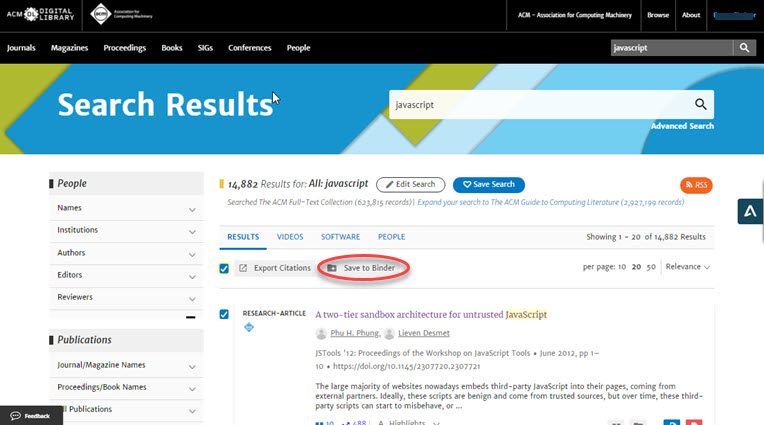Open the SIGs menu
The height and width of the screenshot is (425, 764).
pyautogui.click(x=205, y=48)
